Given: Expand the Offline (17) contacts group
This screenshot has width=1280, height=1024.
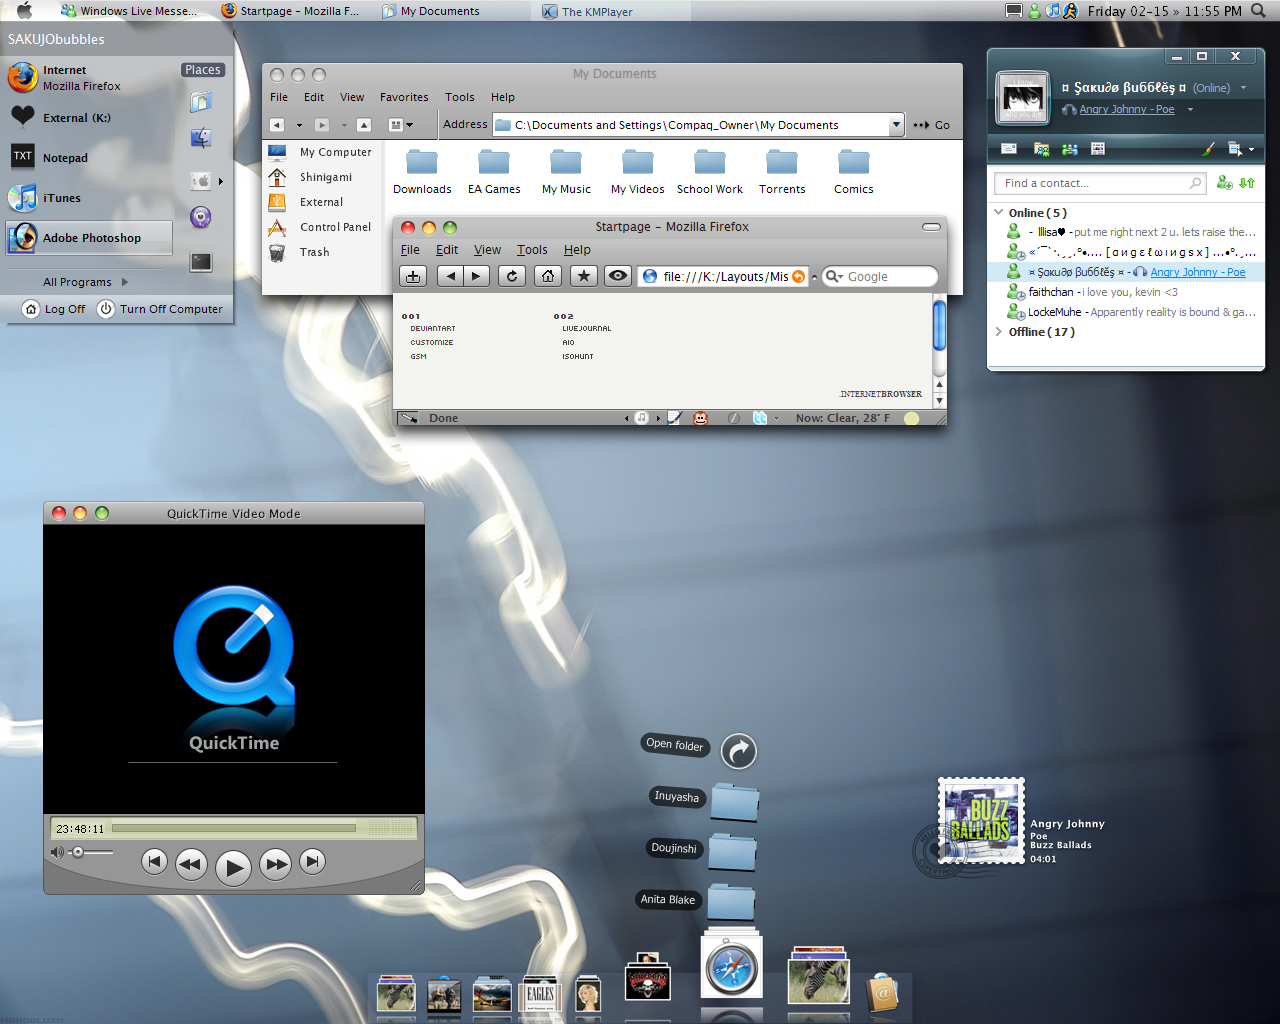Looking at the screenshot, I should (x=998, y=331).
